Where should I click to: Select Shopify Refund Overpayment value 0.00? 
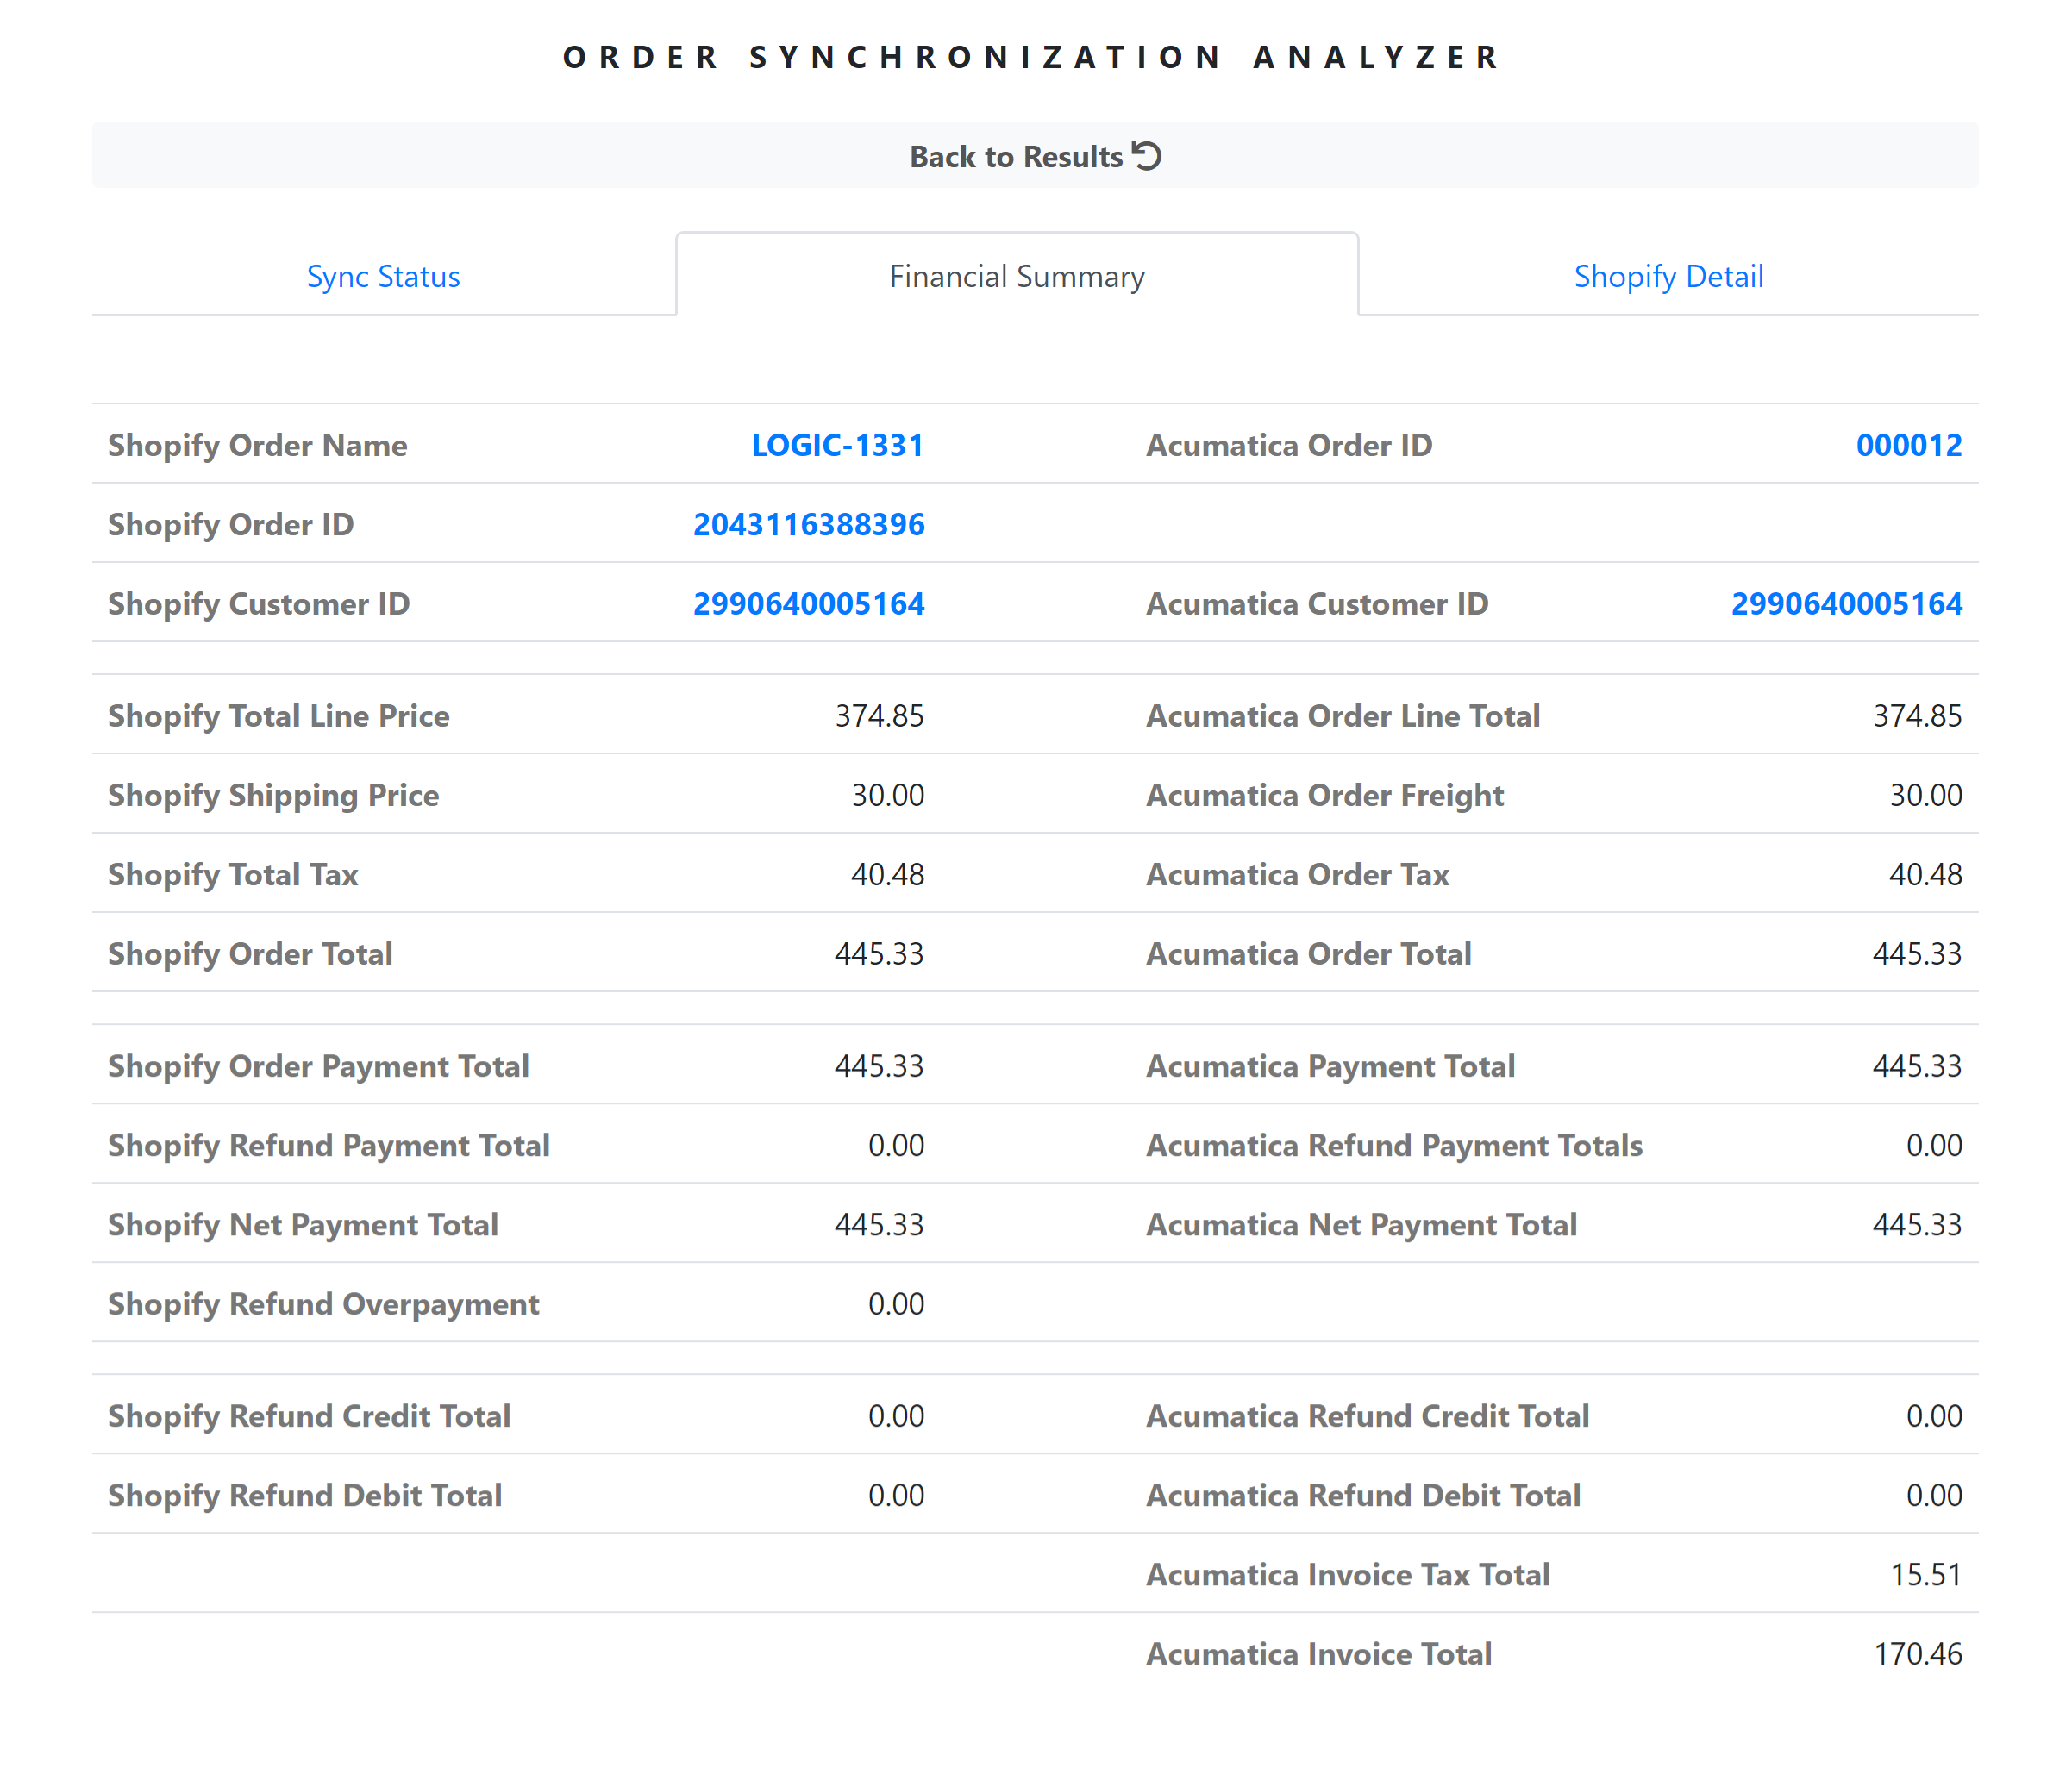(x=896, y=1304)
